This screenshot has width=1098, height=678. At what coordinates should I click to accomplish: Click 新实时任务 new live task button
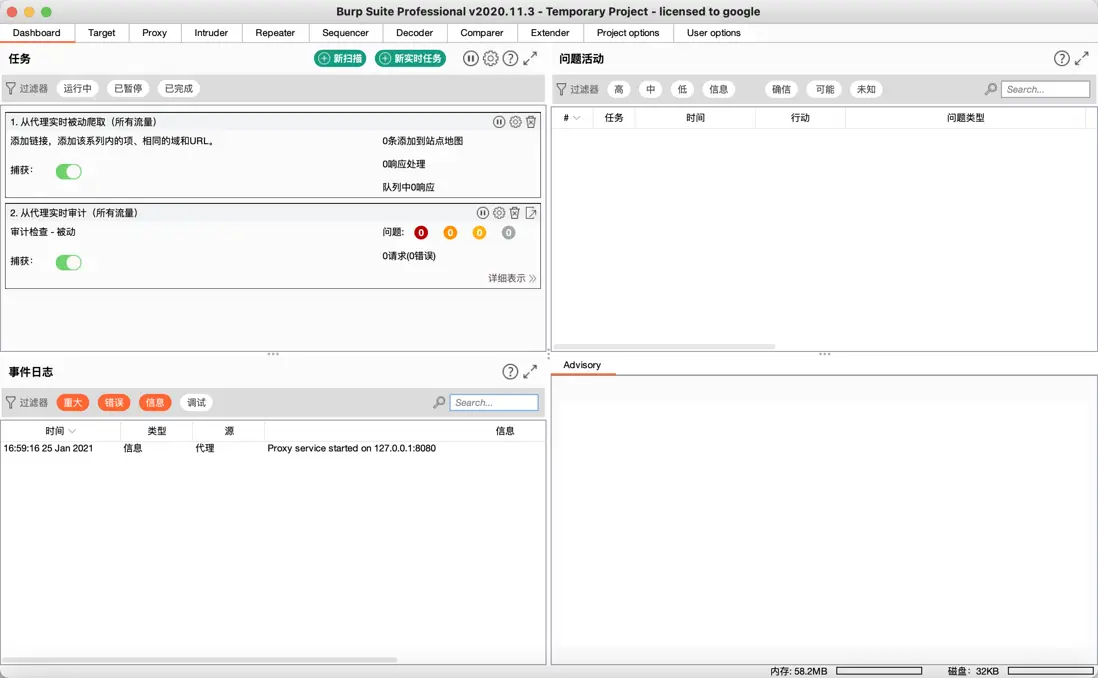[x=410, y=59]
